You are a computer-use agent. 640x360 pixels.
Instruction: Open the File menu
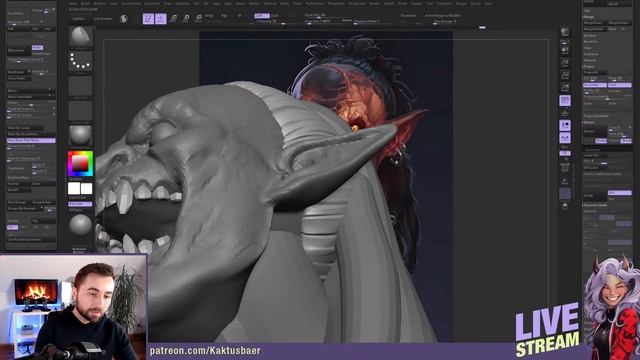pyautogui.click(x=206, y=3)
